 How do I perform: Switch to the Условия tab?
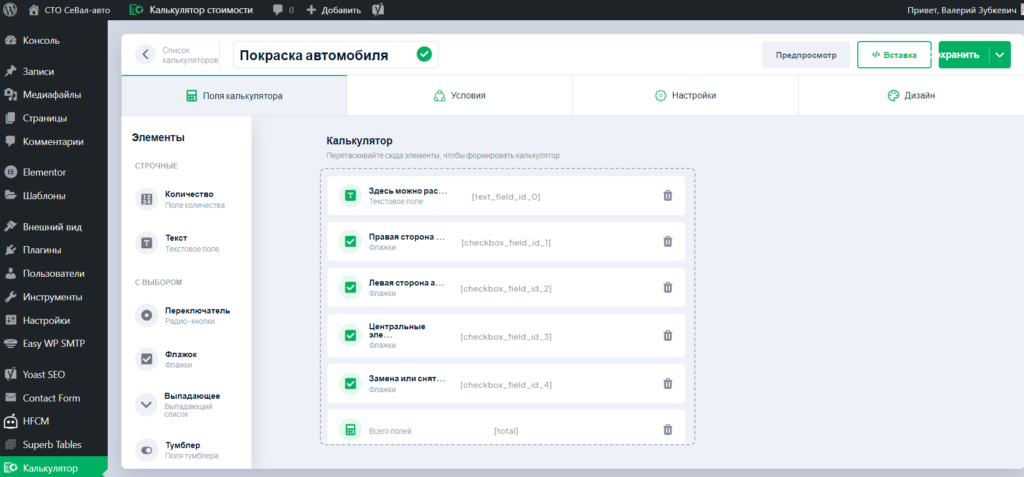[459, 95]
